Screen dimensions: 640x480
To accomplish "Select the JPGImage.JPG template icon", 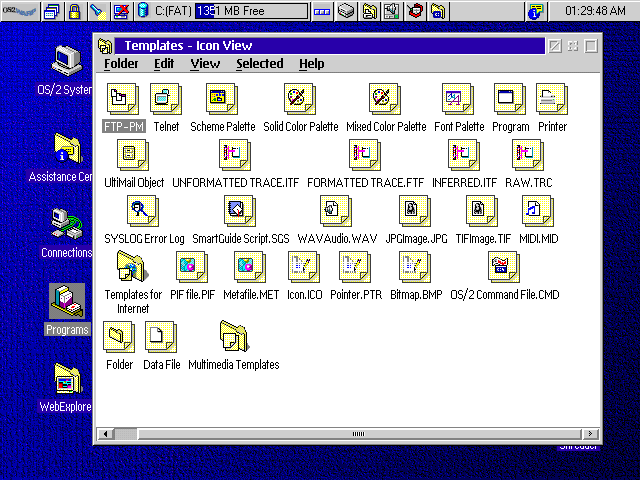I will pos(415,211).
